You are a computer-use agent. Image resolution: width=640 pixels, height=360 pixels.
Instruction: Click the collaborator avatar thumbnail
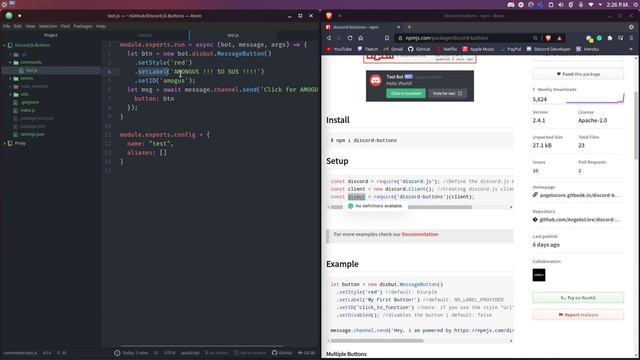[x=539, y=275]
